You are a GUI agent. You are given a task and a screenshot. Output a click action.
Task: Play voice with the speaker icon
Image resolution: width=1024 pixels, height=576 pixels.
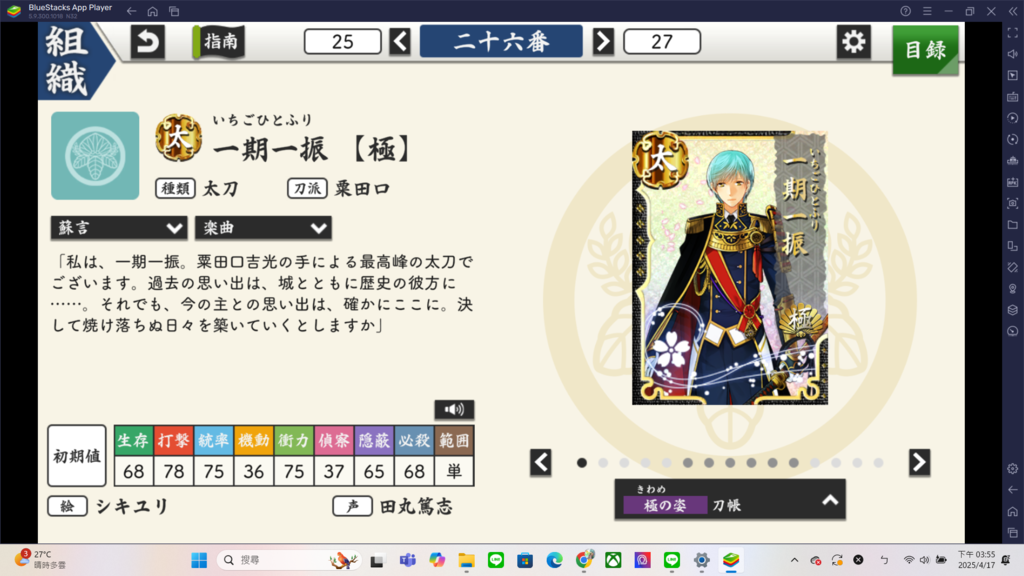point(454,409)
